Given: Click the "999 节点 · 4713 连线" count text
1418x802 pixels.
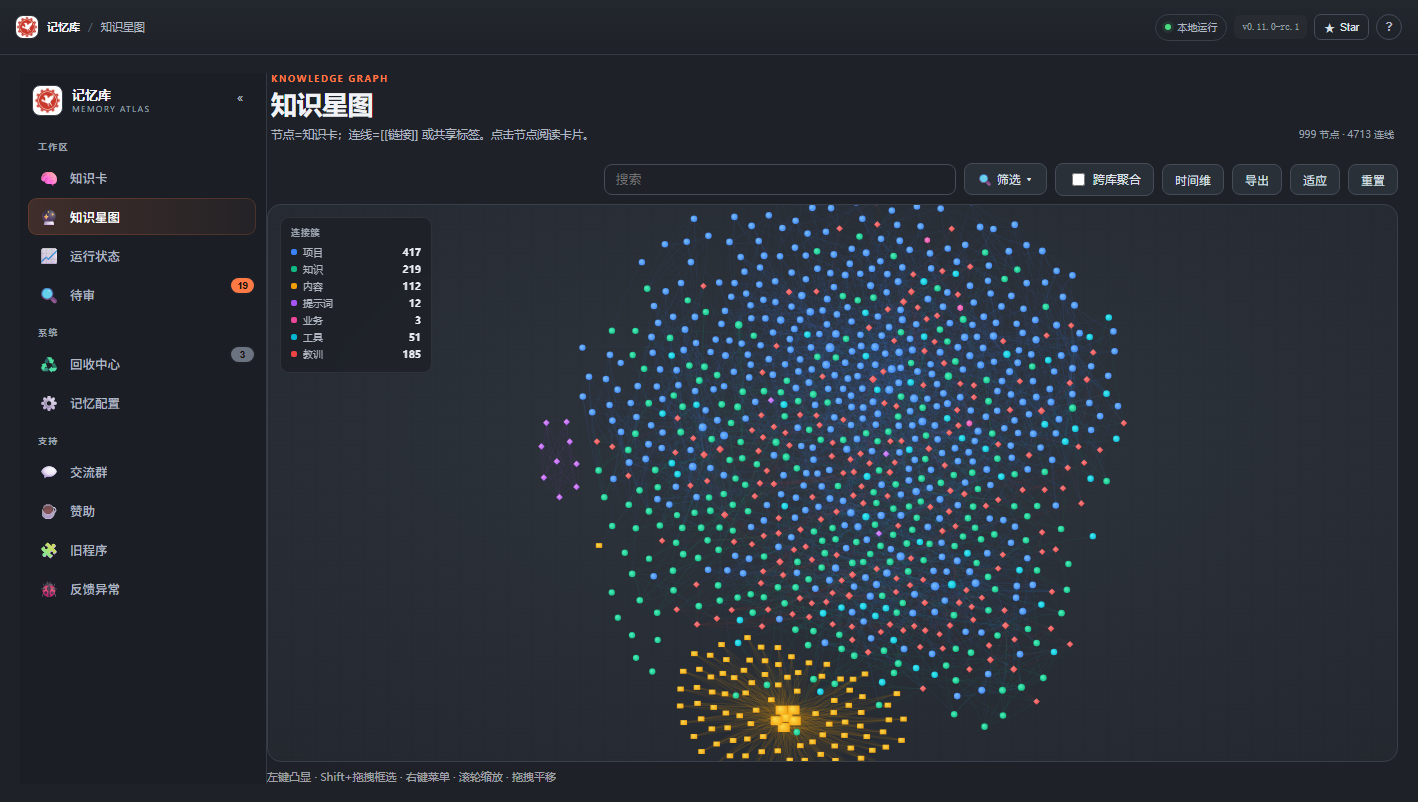Looking at the screenshot, I should [x=1346, y=134].
